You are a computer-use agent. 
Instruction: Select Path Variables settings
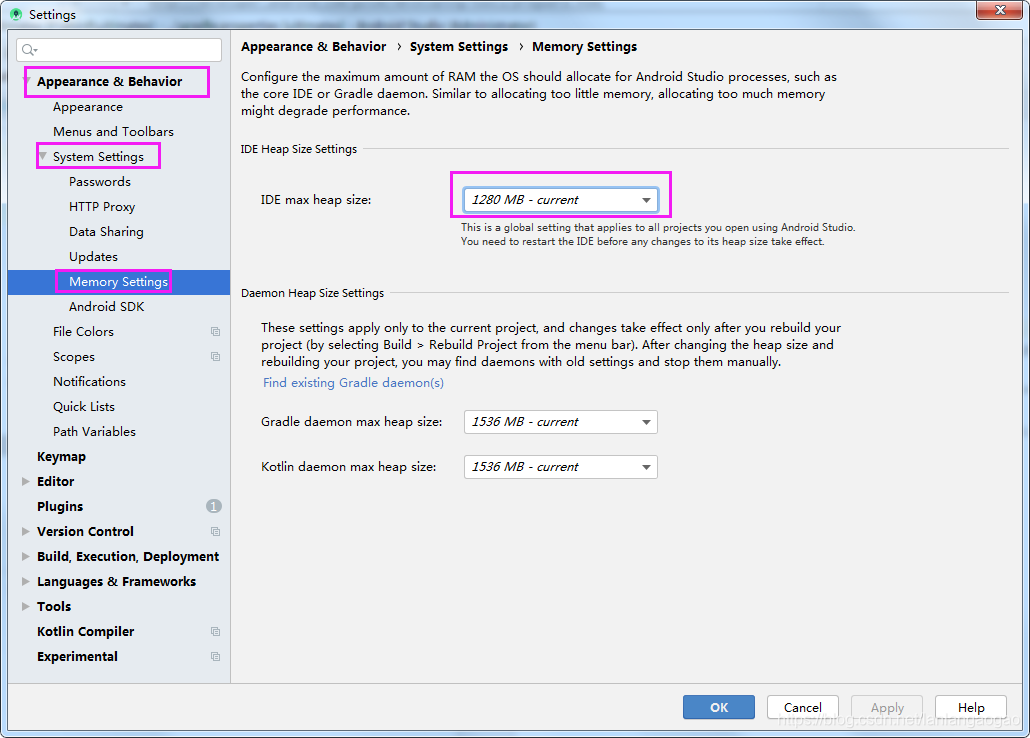95,432
